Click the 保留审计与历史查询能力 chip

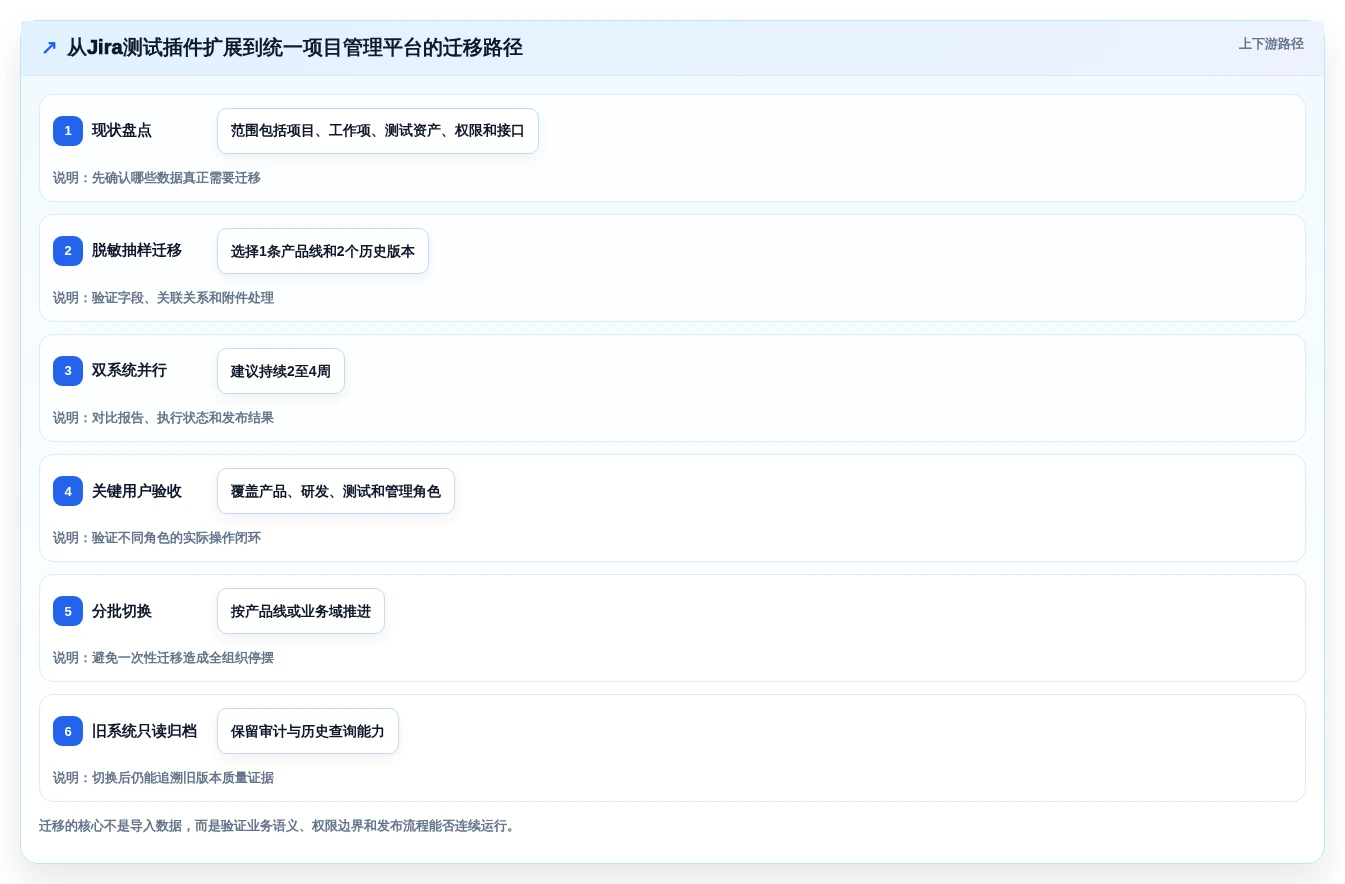click(308, 731)
